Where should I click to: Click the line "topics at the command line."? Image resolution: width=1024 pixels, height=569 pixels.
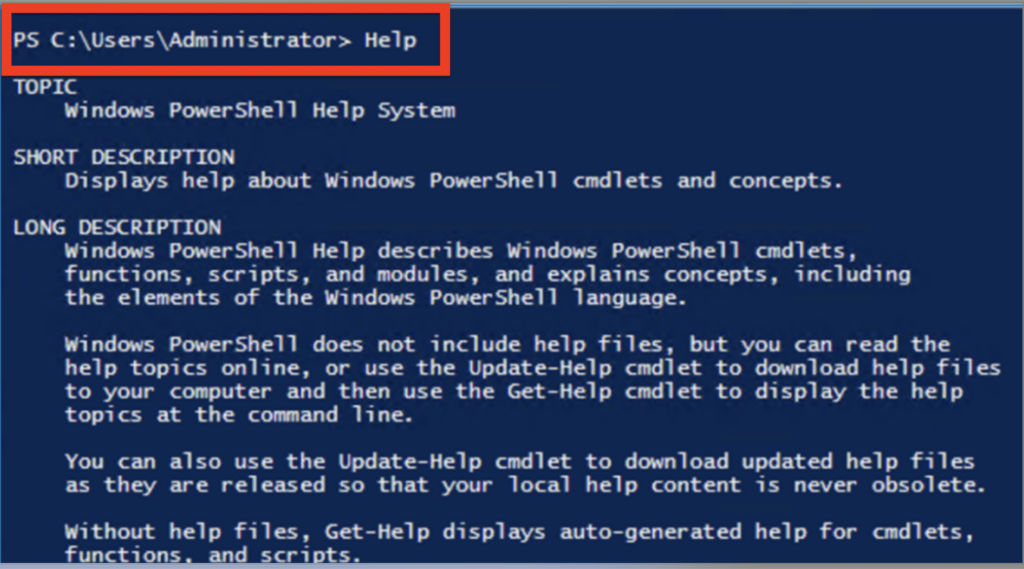tap(240, 414)
